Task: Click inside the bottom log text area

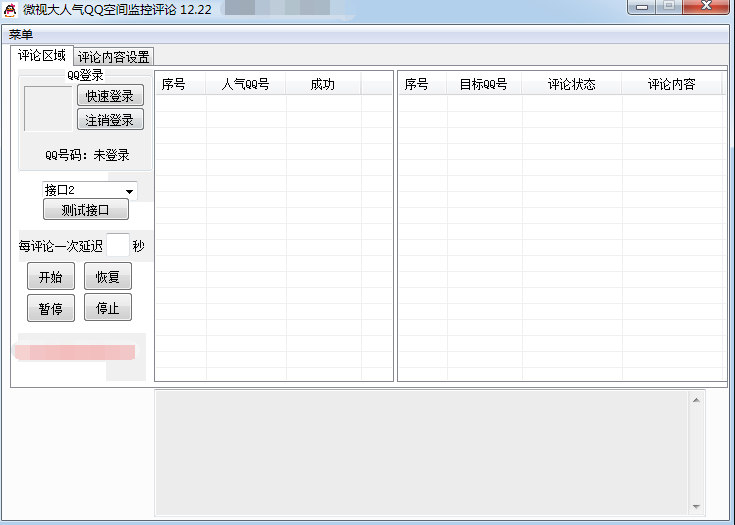Action: click(422, 453)
